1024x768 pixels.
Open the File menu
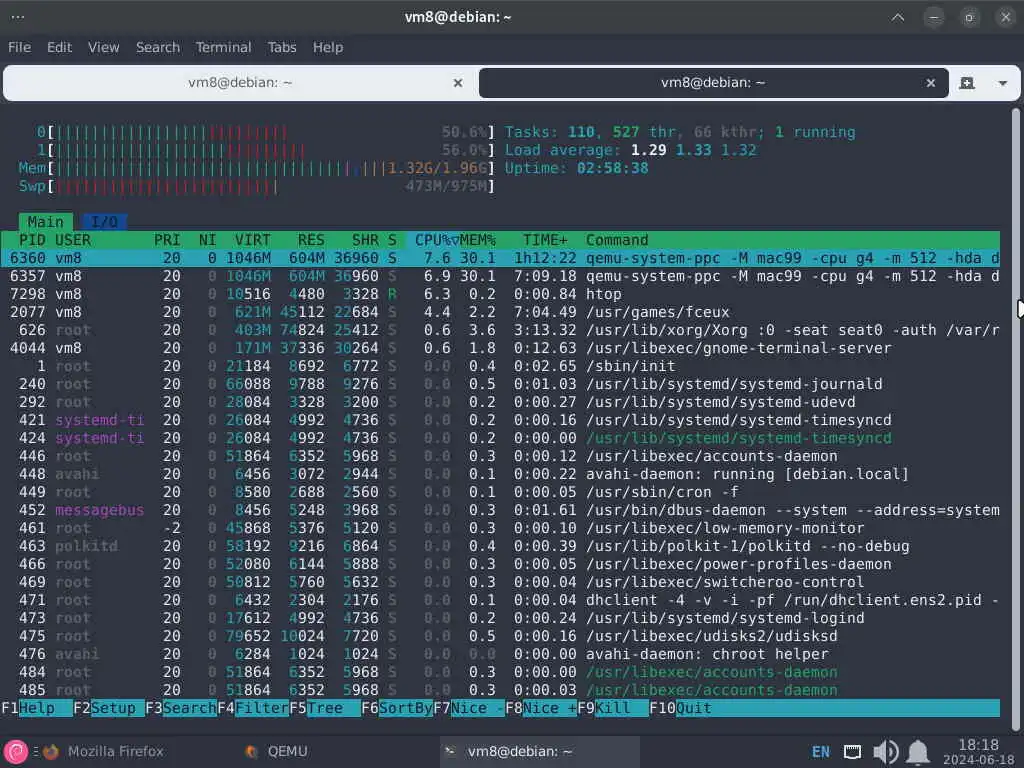19,47
